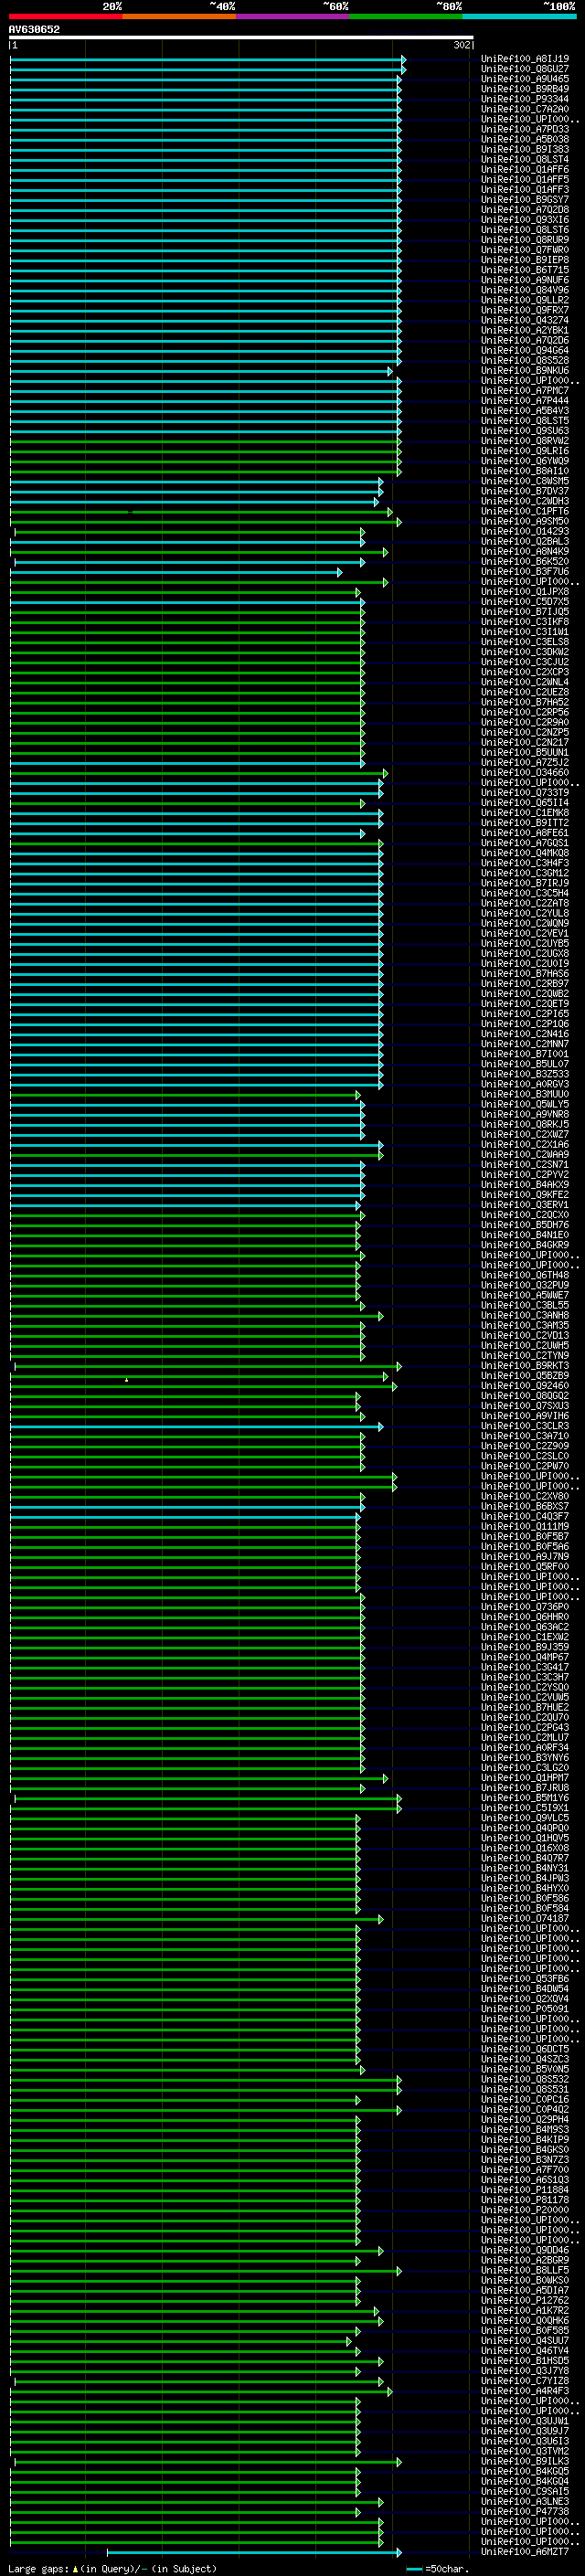Select the UniRef100_Q9LLR2 label
This screenshot has width=585, height=2576.
525,300
